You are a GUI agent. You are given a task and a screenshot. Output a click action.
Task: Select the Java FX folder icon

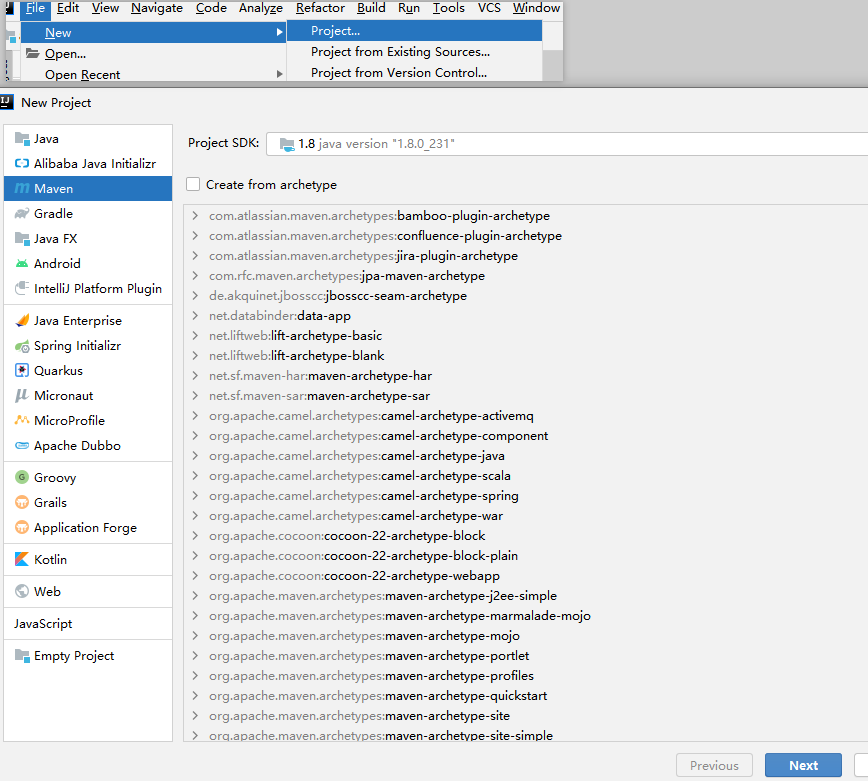22,239
